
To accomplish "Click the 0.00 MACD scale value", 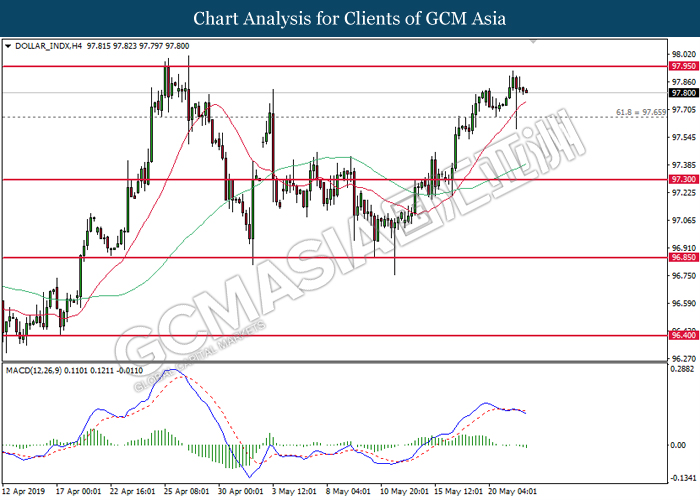I will click(679, 445).
